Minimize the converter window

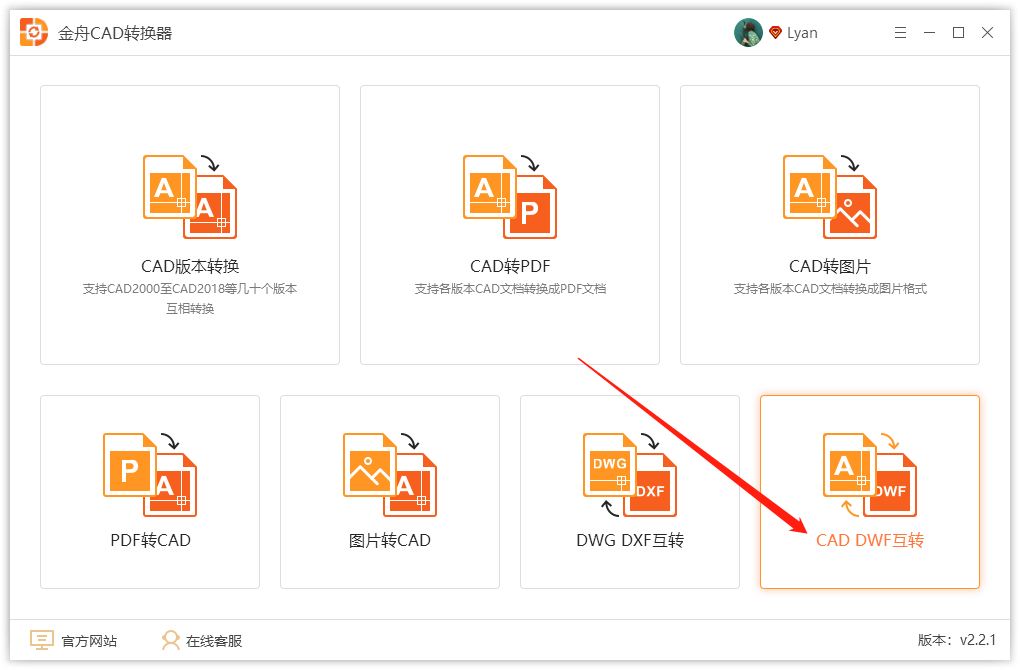click(929, 33)
